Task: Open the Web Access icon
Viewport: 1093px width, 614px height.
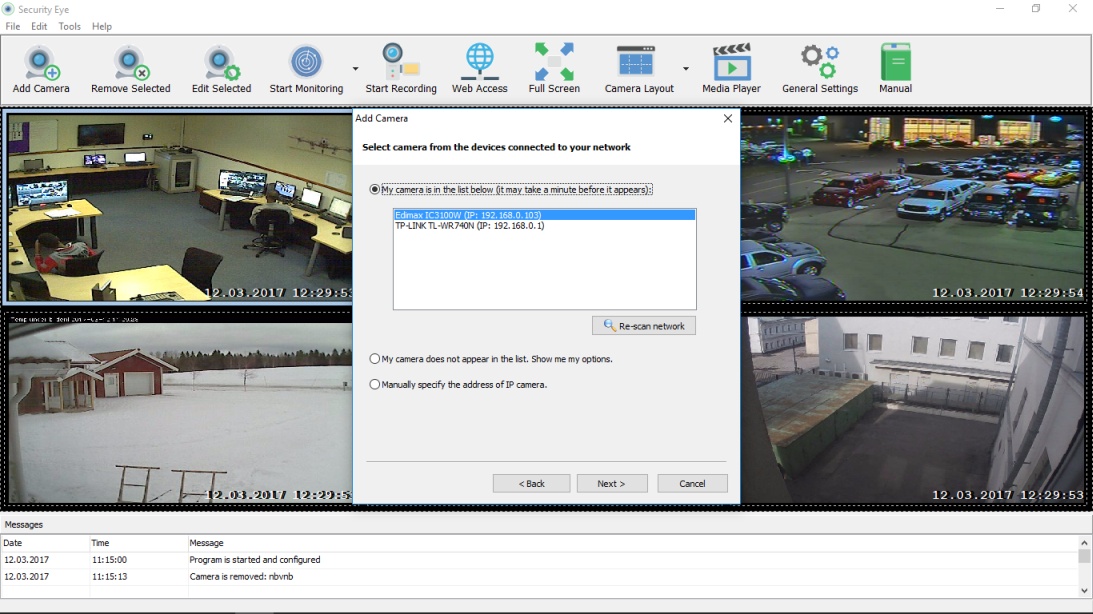Action: click(478, 62)
